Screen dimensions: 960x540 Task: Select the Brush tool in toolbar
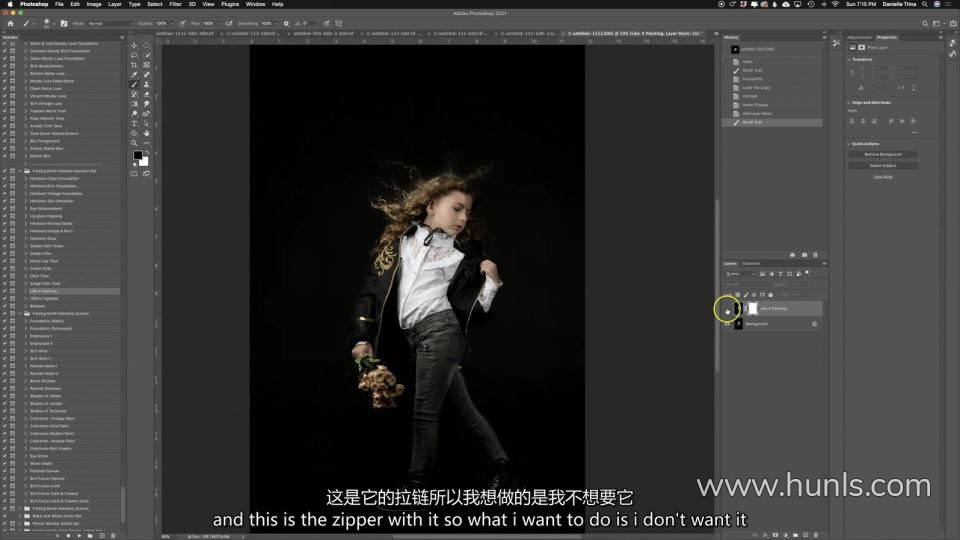coord(134,84)
